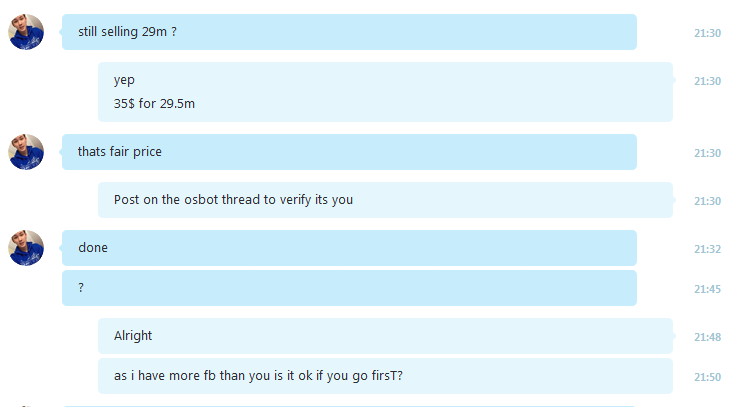Click the 21:50 timestamp

click(x=707, y=377)
